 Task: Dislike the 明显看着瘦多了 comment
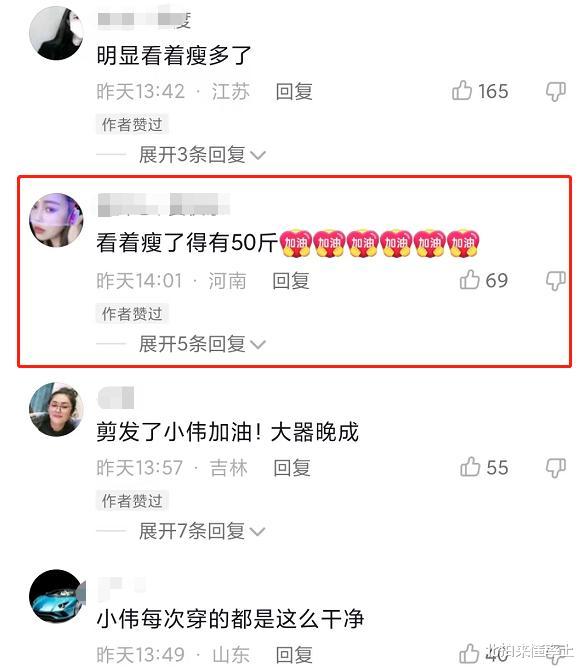(556, 91)
